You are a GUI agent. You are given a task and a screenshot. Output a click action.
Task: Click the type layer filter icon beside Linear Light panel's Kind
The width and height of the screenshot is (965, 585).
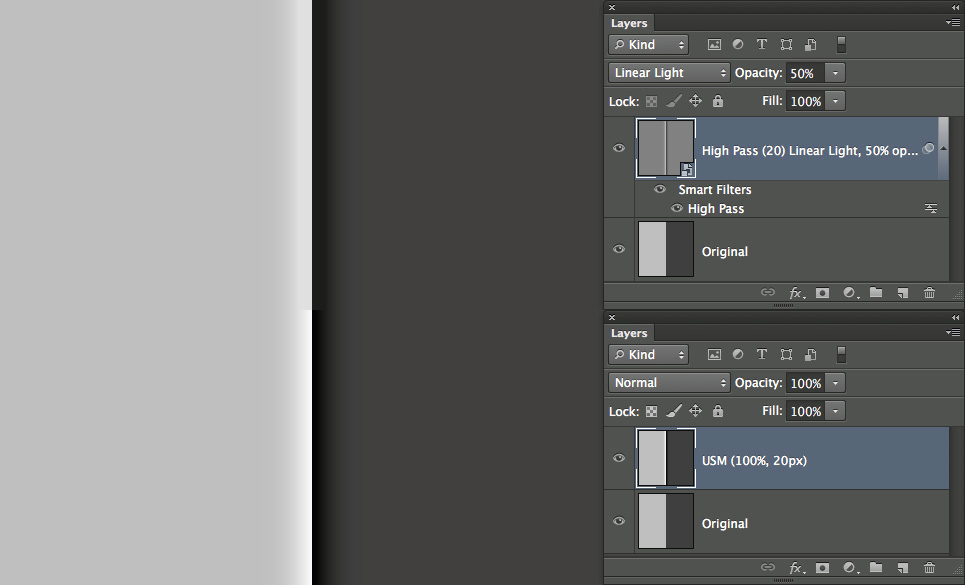coord(762,45)
